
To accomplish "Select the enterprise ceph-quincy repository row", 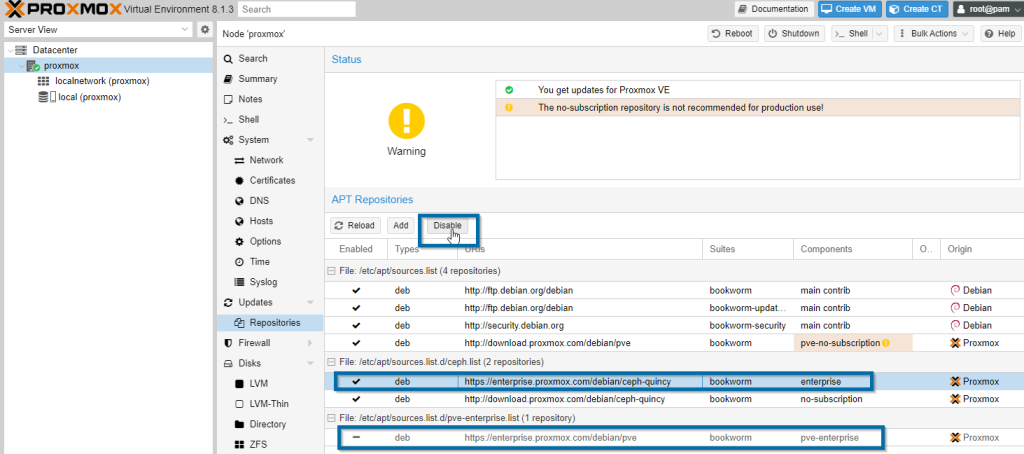I will coord(674,381).
